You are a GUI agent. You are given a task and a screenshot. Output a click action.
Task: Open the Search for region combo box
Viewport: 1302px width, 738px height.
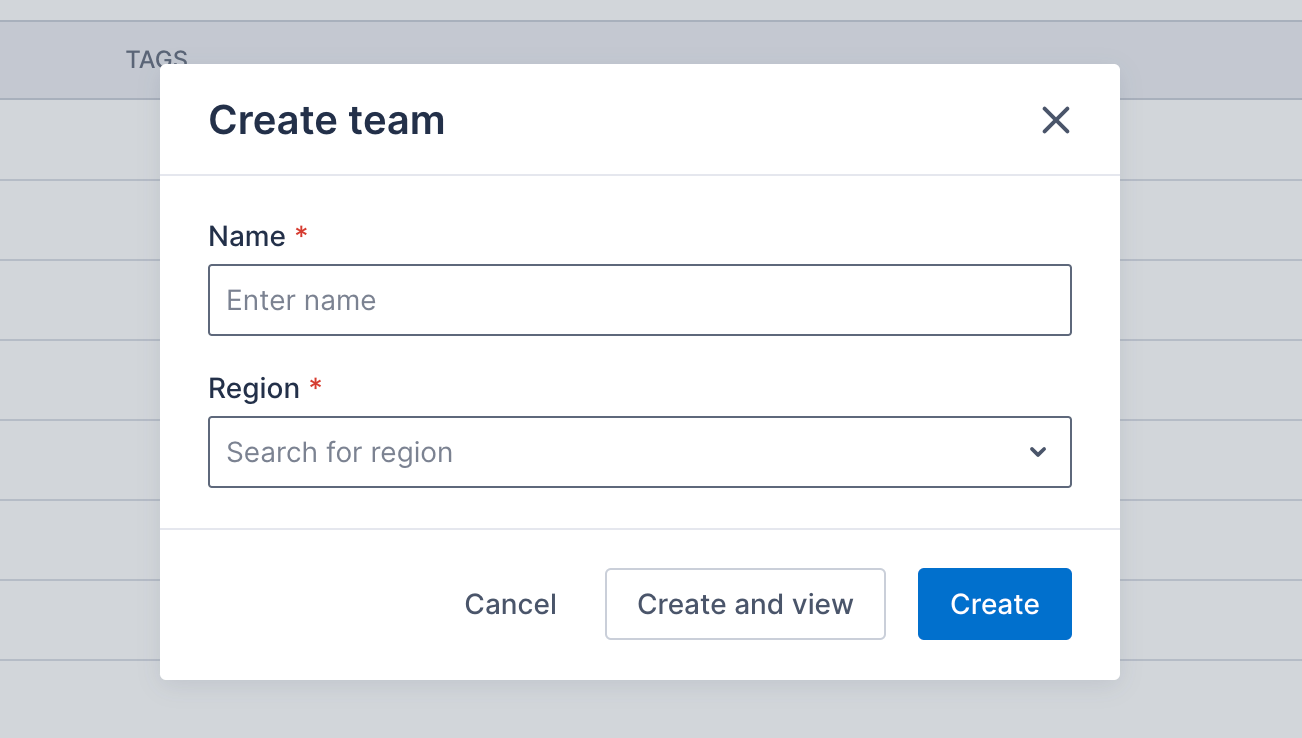640,452
